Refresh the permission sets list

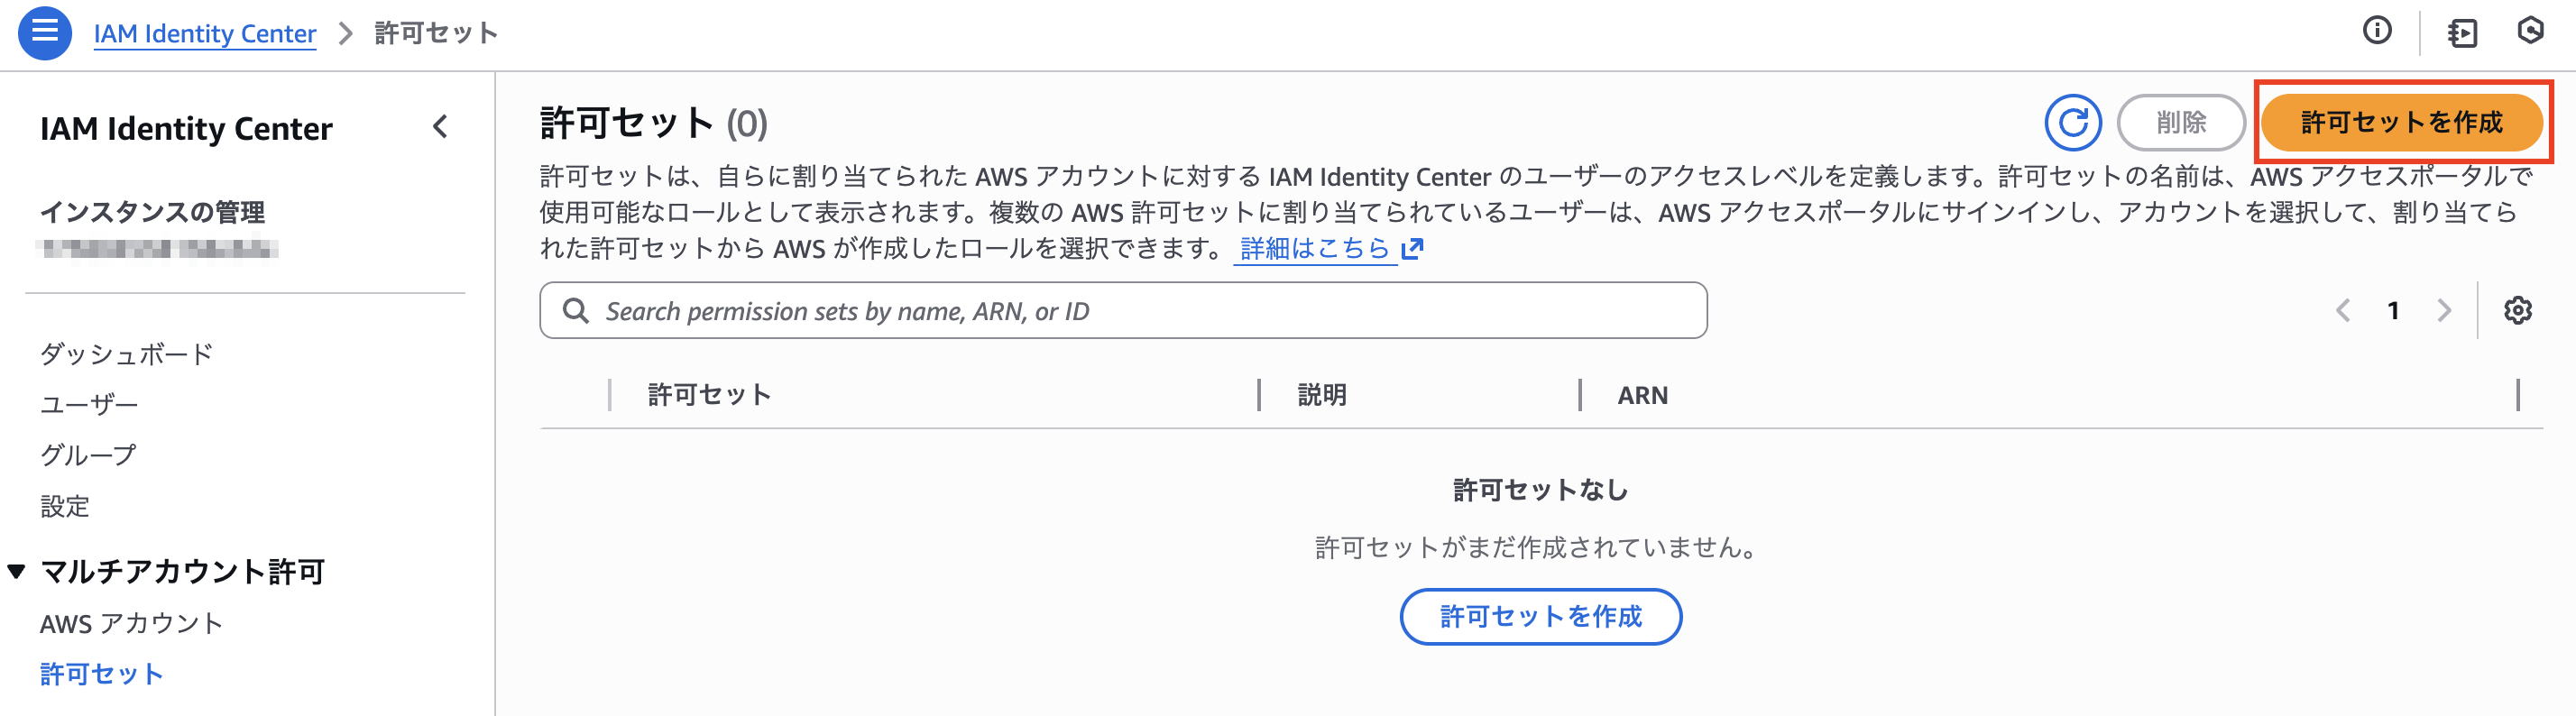(2072, 123)
